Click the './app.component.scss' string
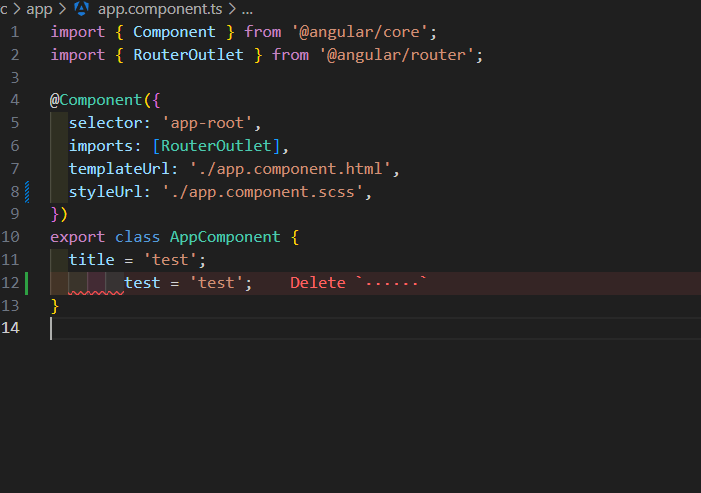The height and width of the screenshot is (493, 701). tap(262, 192)
